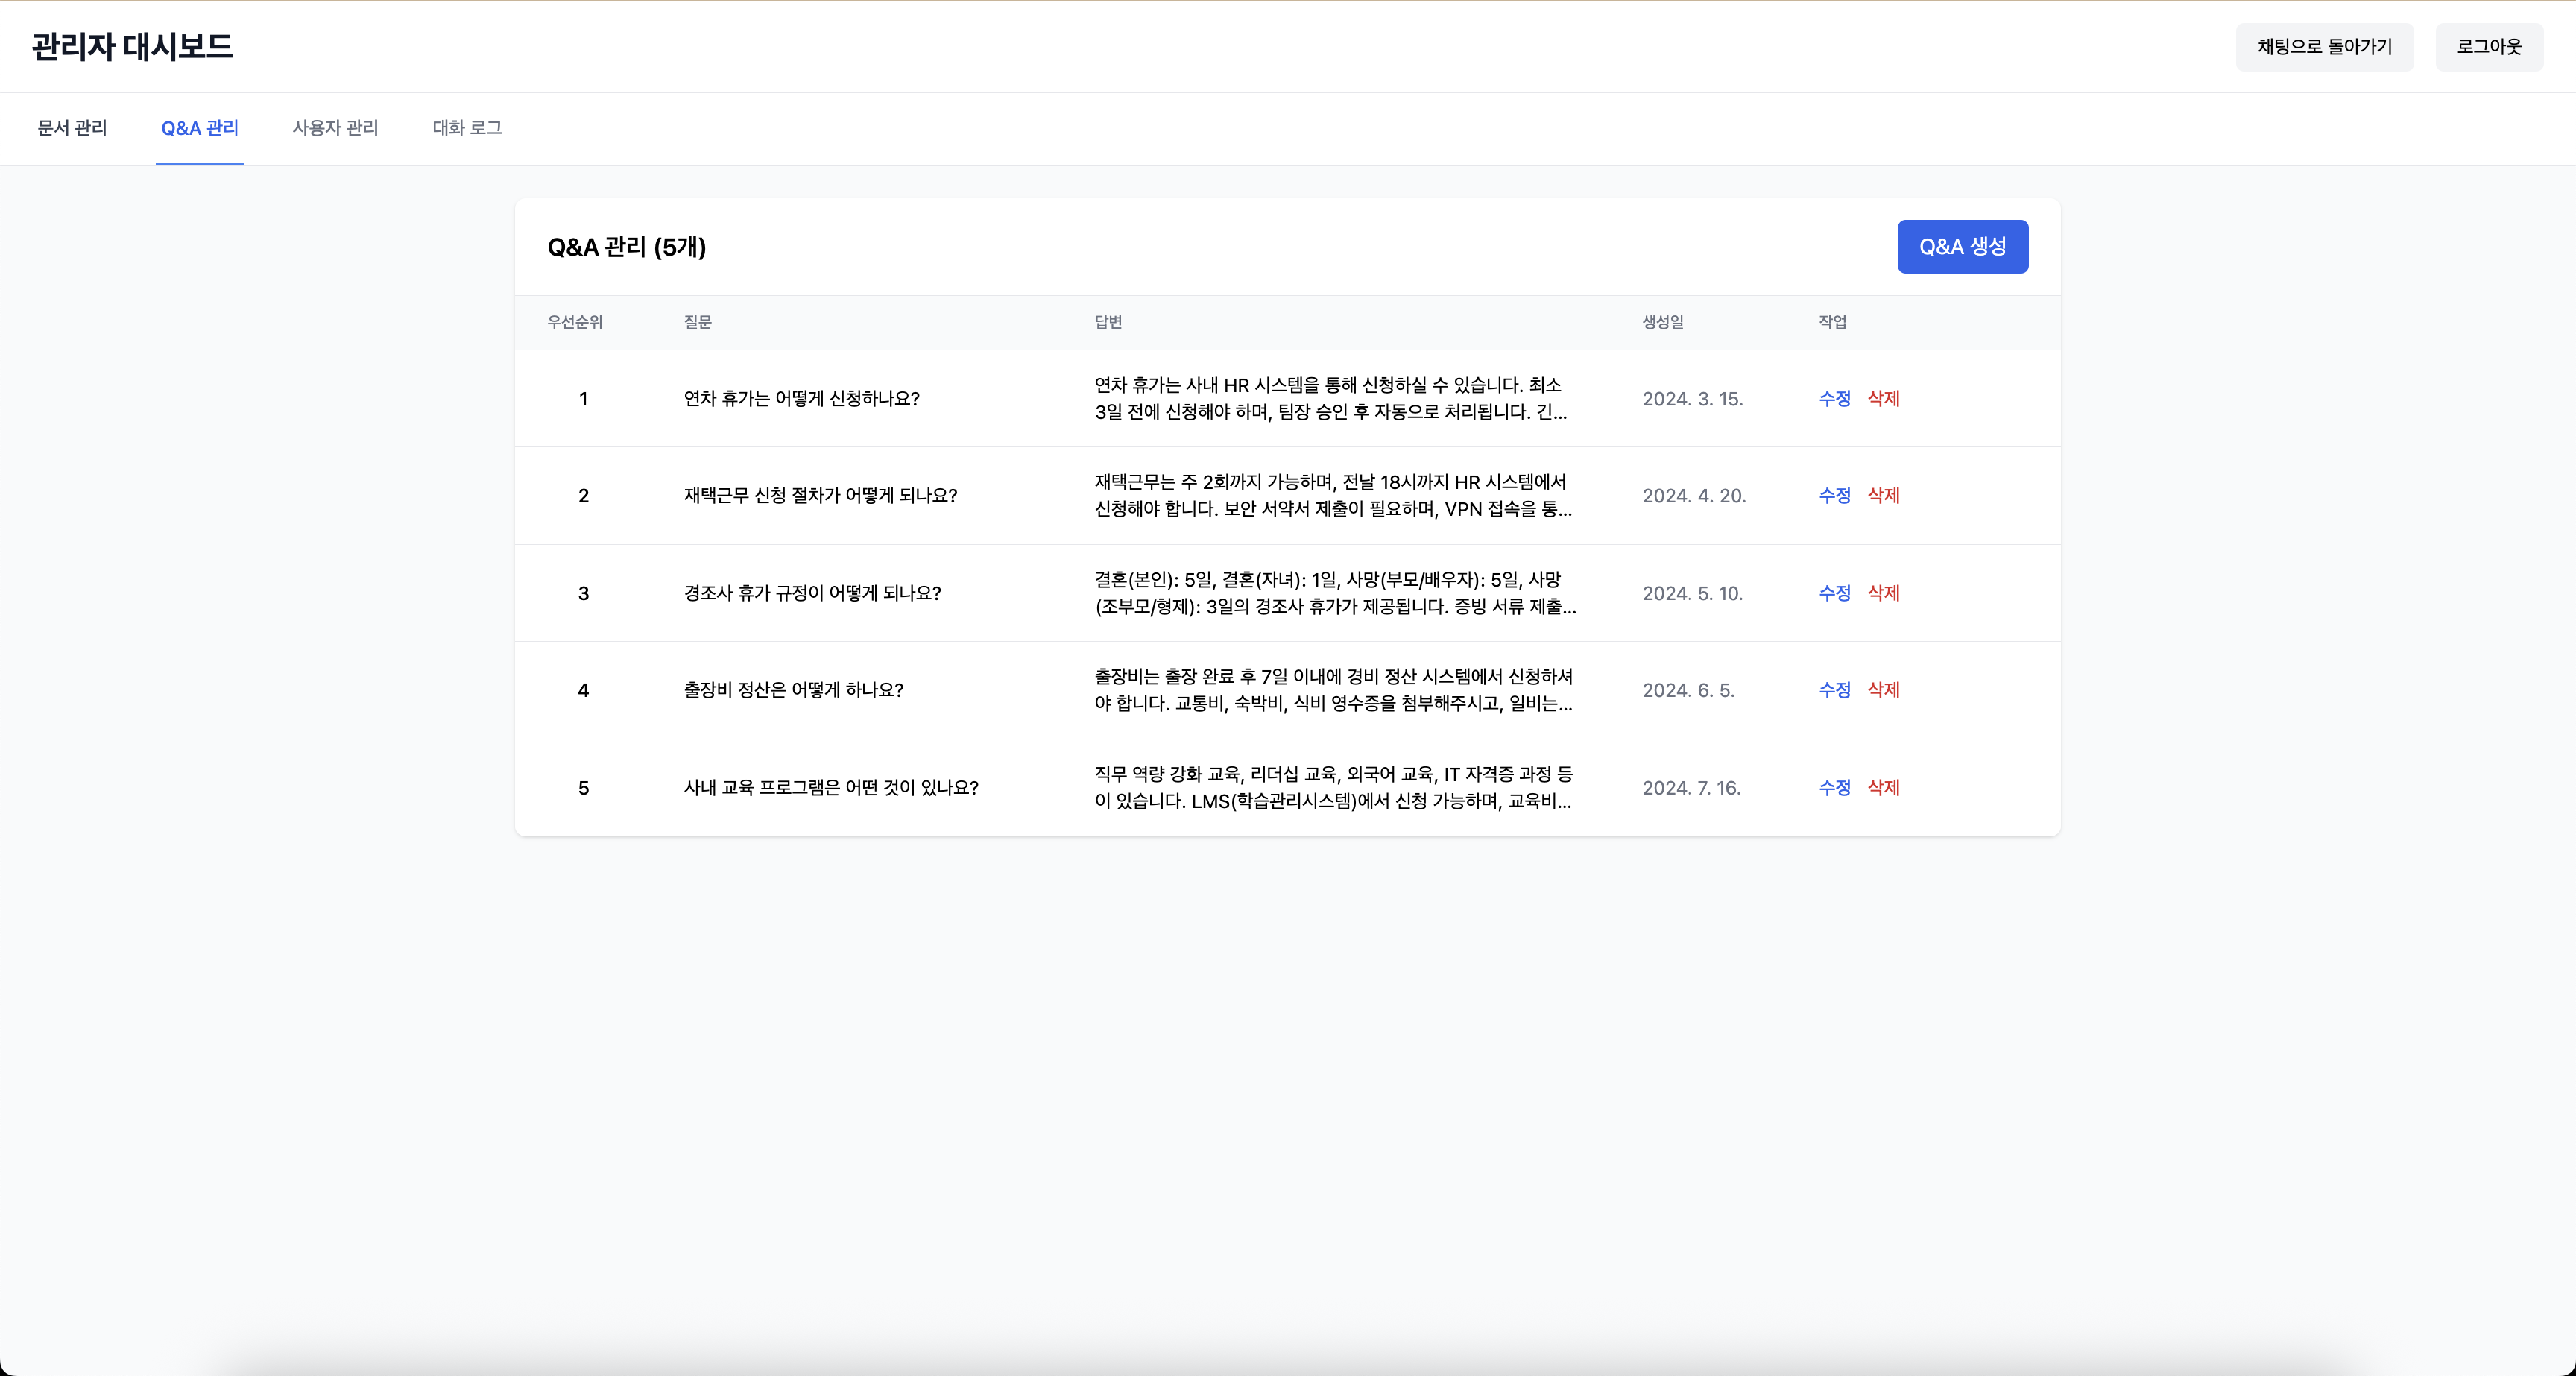2576x1376 pixels.
Task: Click the Q&A 생성 button
Action: 1962,247
